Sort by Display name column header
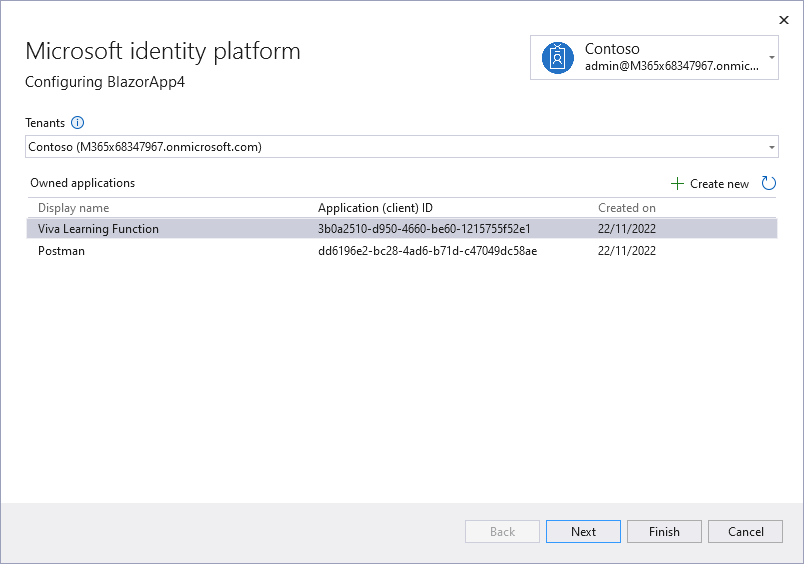This screenshot has height=564, width=804. pos(73,208)
